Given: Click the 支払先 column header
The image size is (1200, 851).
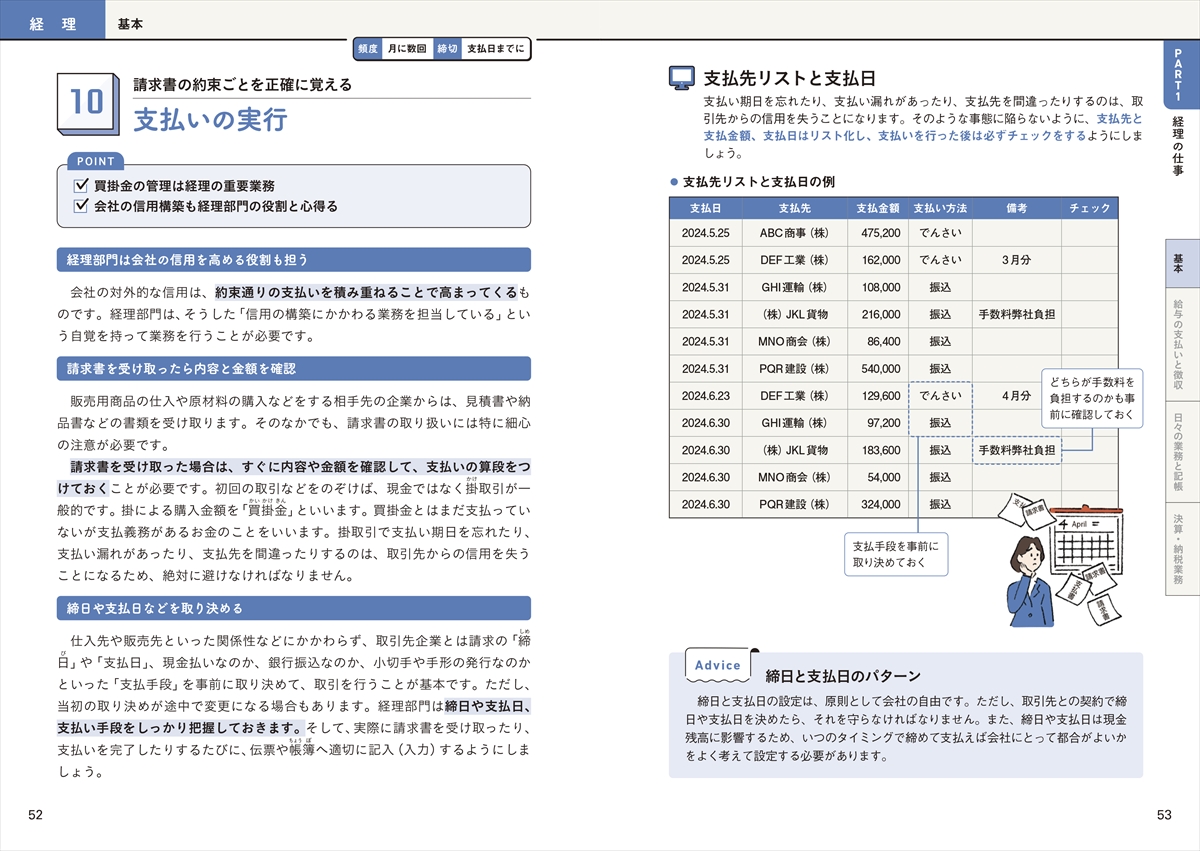Looking at the screenshot, I should coord(794,208).
